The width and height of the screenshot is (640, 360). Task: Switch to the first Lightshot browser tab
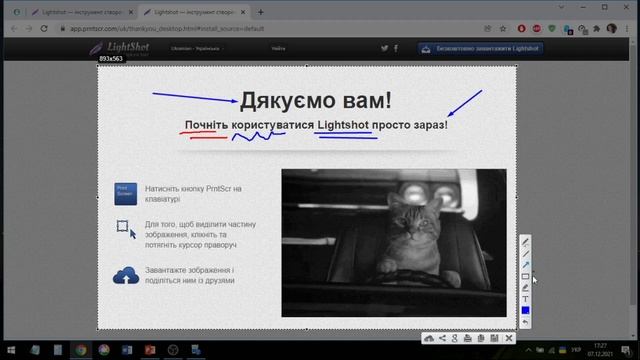tap(82, 13)
